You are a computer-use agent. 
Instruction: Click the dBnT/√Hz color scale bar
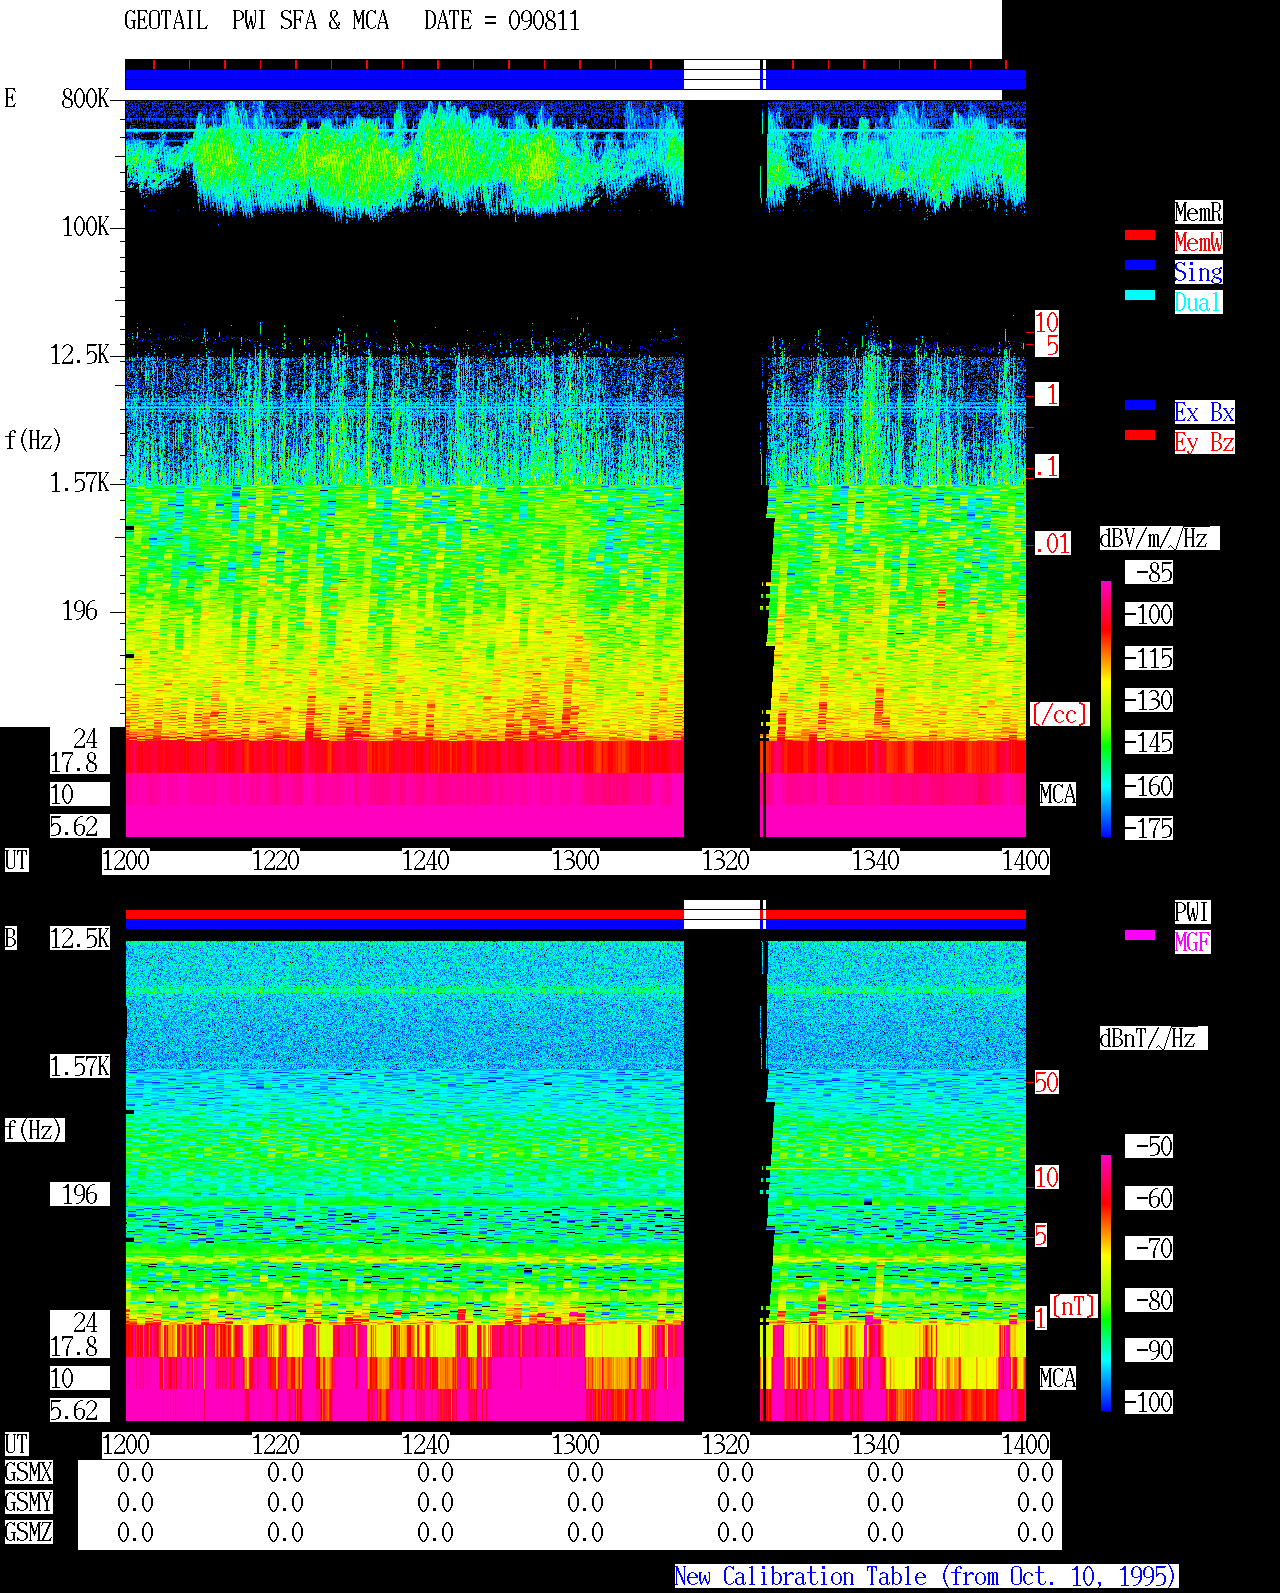point(1106,1283)
